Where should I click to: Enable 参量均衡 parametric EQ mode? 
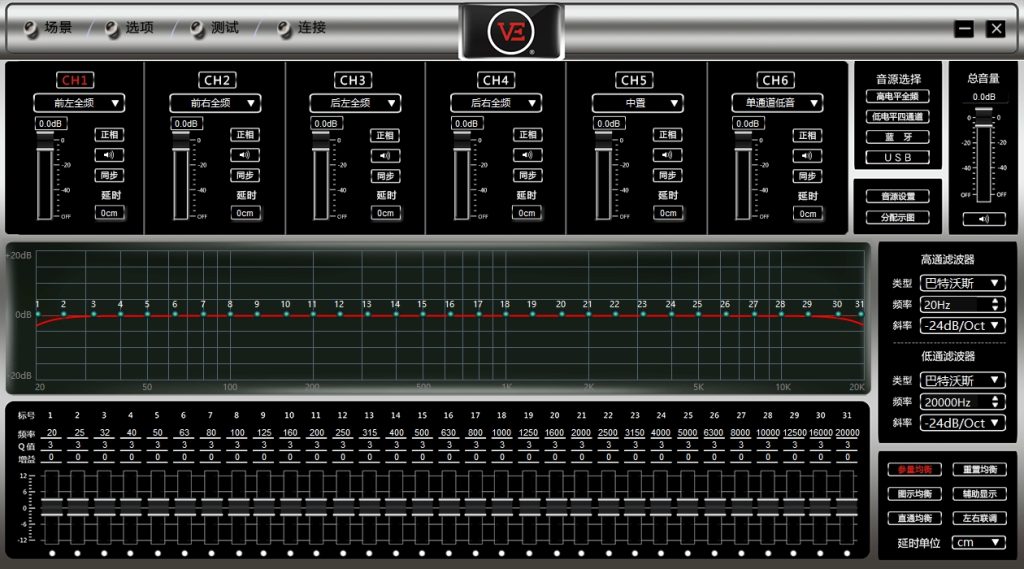coord(914,470)
